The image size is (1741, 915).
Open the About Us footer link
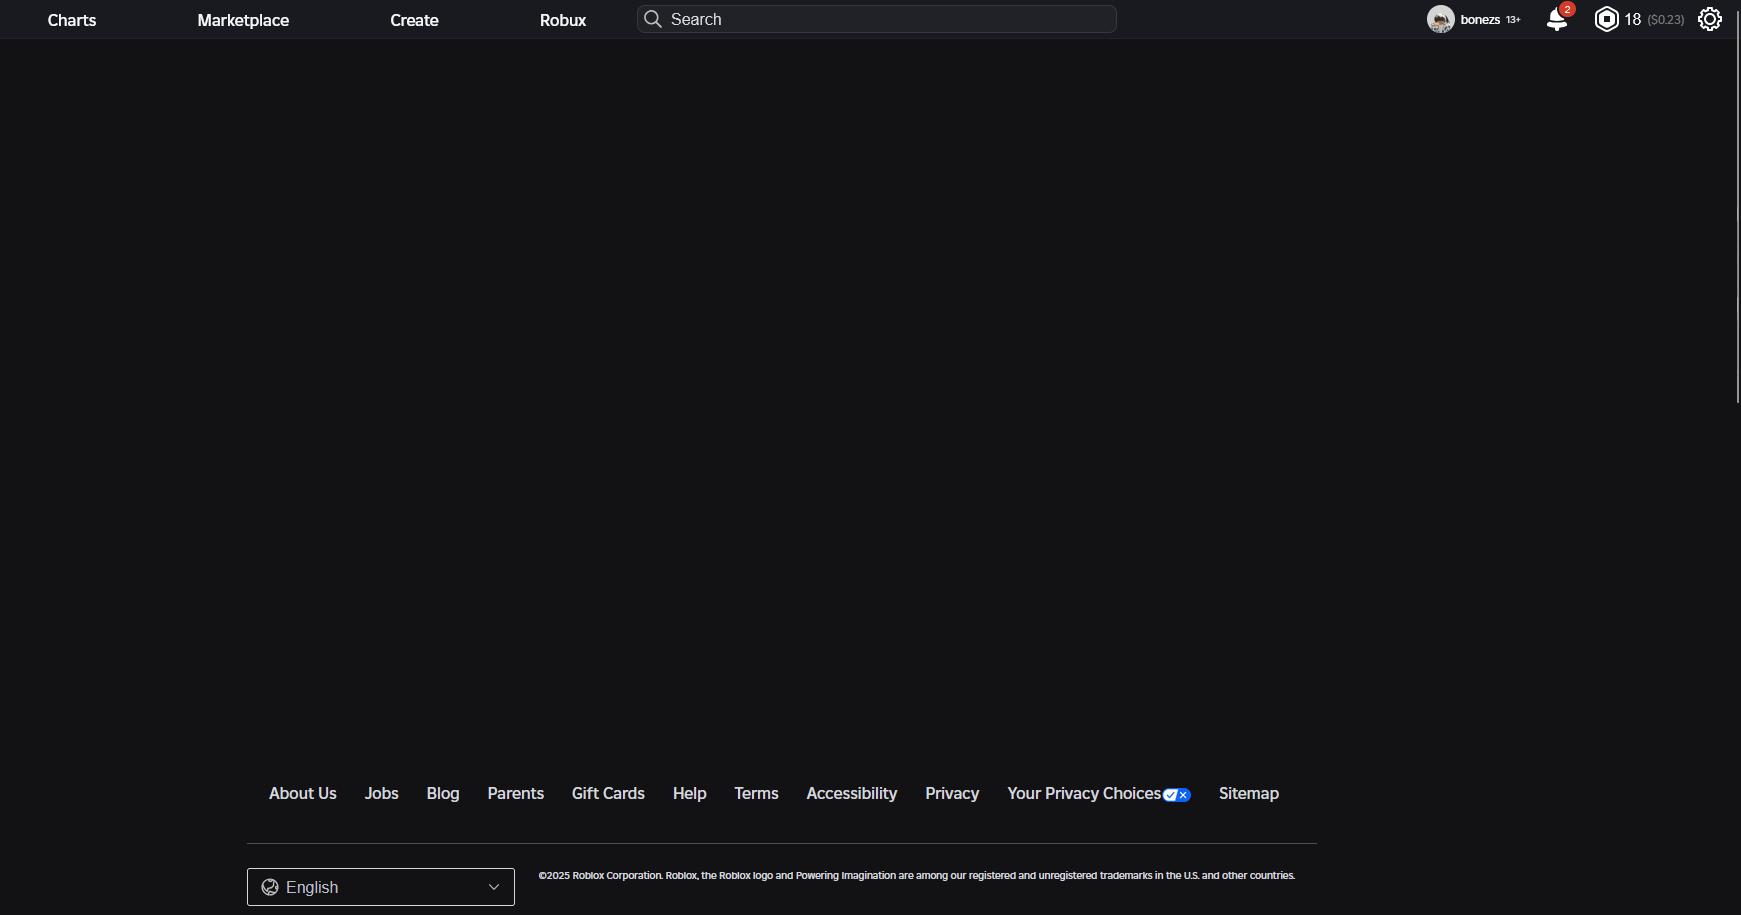(303, 793)
